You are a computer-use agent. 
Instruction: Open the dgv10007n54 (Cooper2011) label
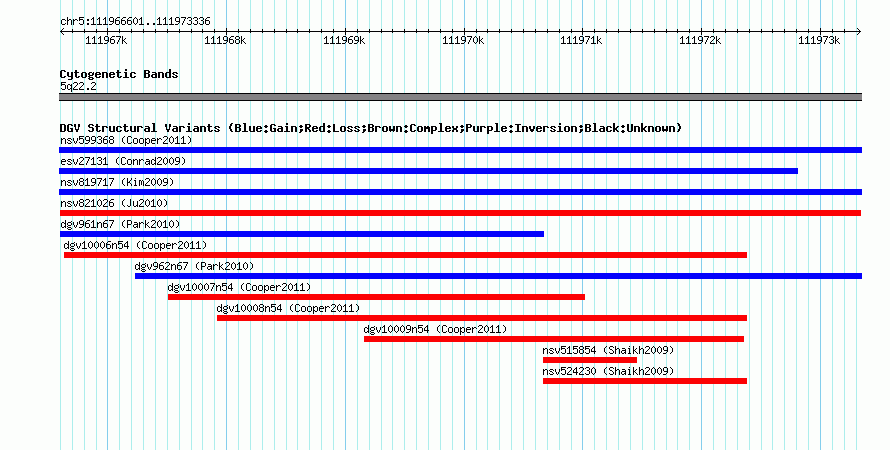pyautogui.click(x=239, y=287)
